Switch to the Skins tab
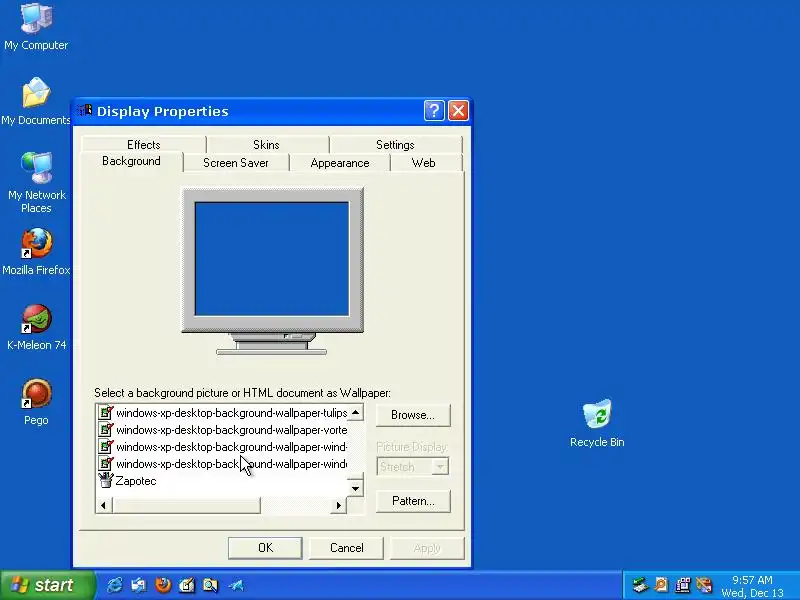Viewport: 800px width, 600px height. 266,145
